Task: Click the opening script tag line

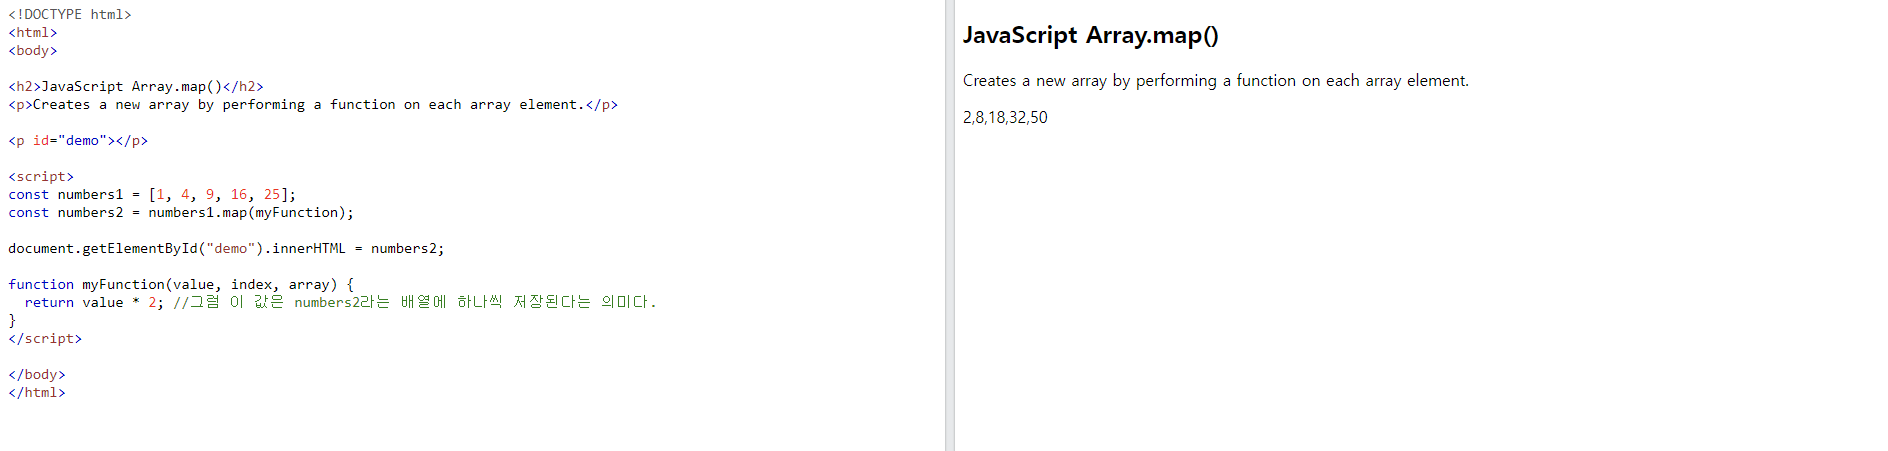Action: point(41,176)
